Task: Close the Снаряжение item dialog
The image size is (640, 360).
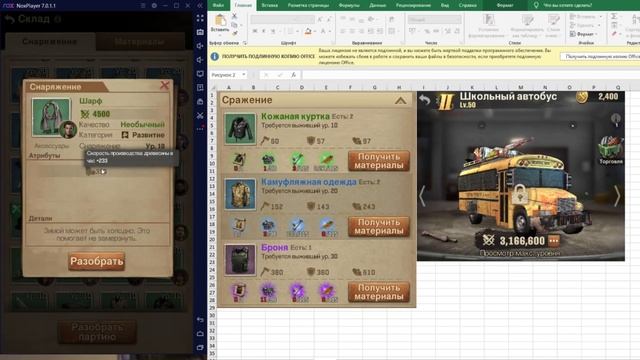Action: click(164, 85)
